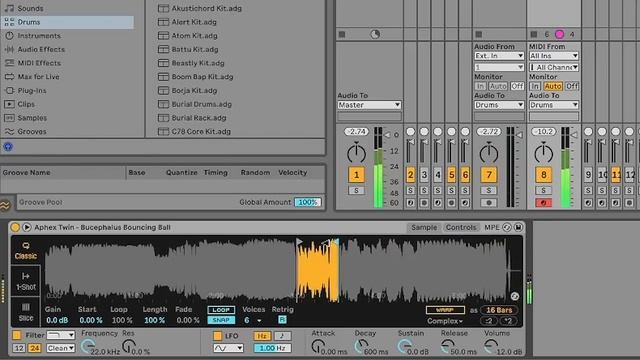Click the filter Frequency knob
The image size is (640, 360).
coord(87,346)
